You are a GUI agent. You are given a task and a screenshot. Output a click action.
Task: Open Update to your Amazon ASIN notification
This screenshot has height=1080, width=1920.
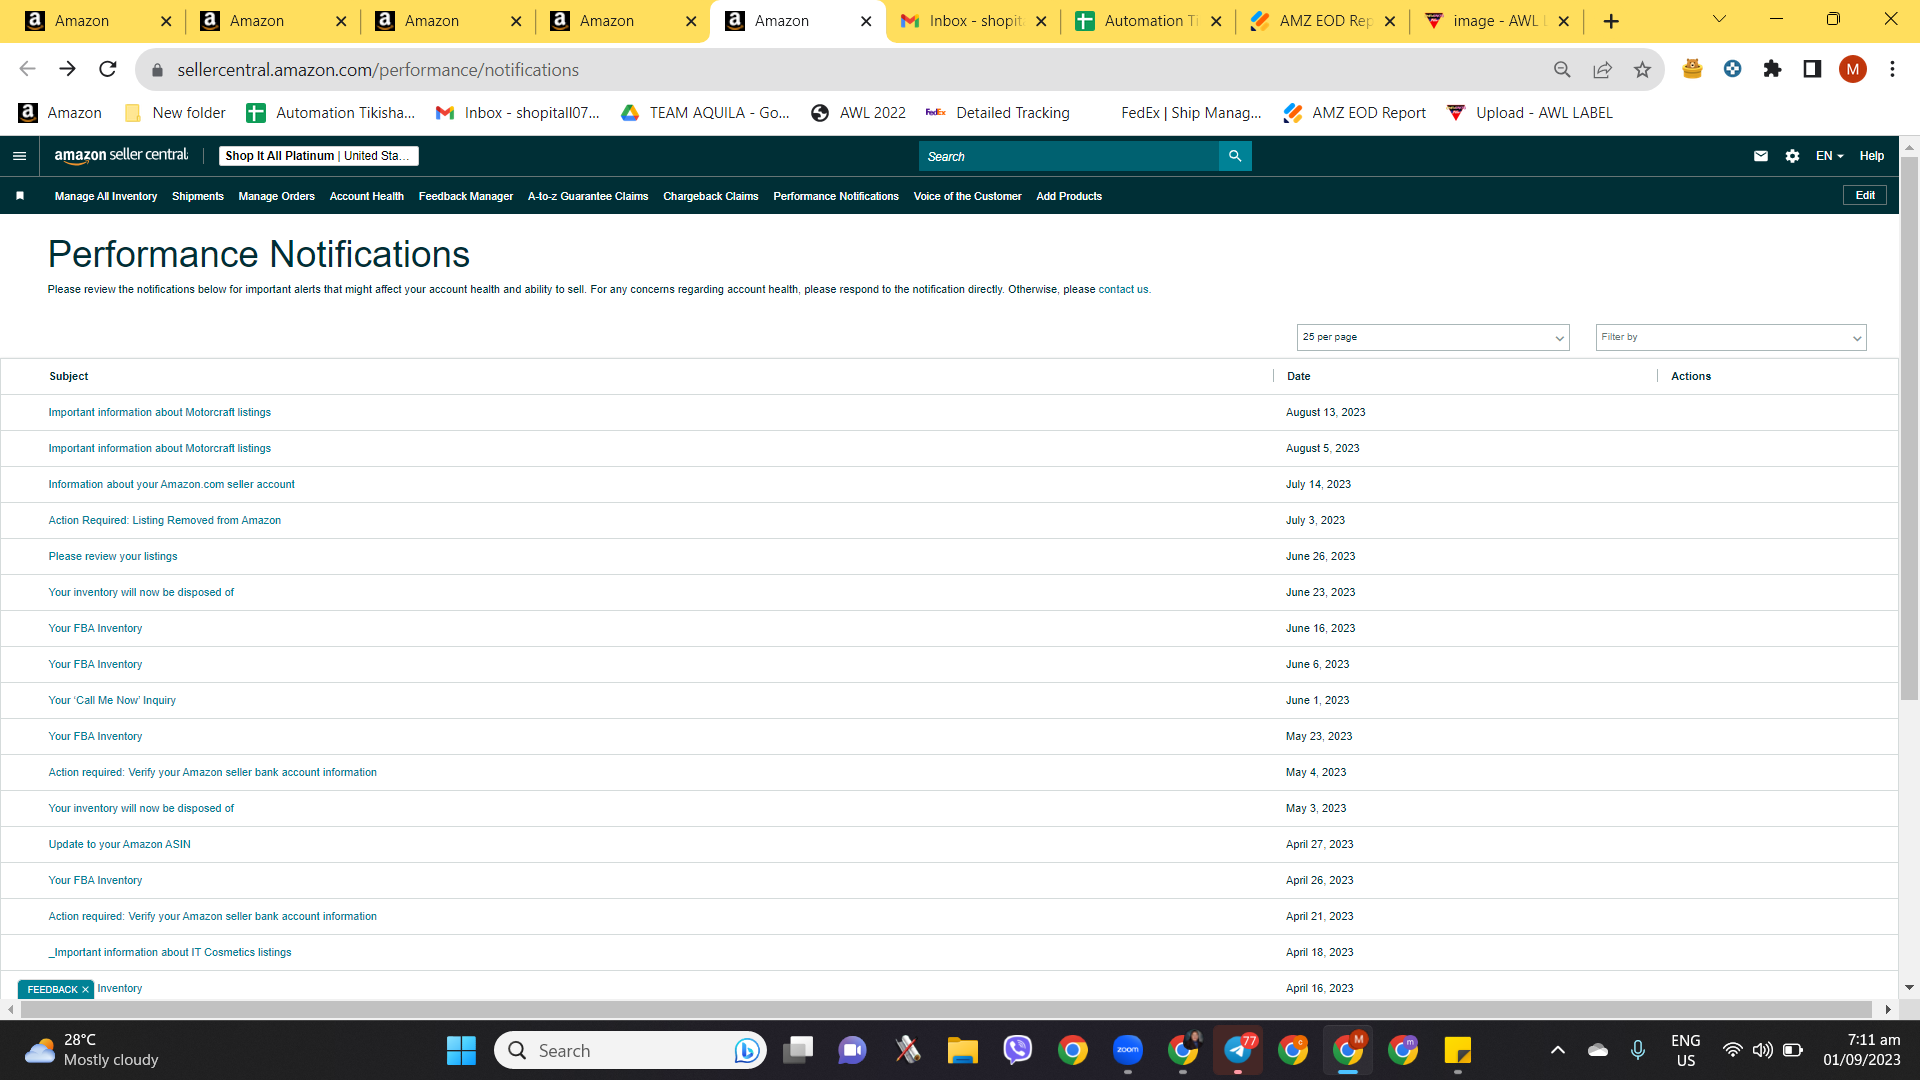pos(120,844)
